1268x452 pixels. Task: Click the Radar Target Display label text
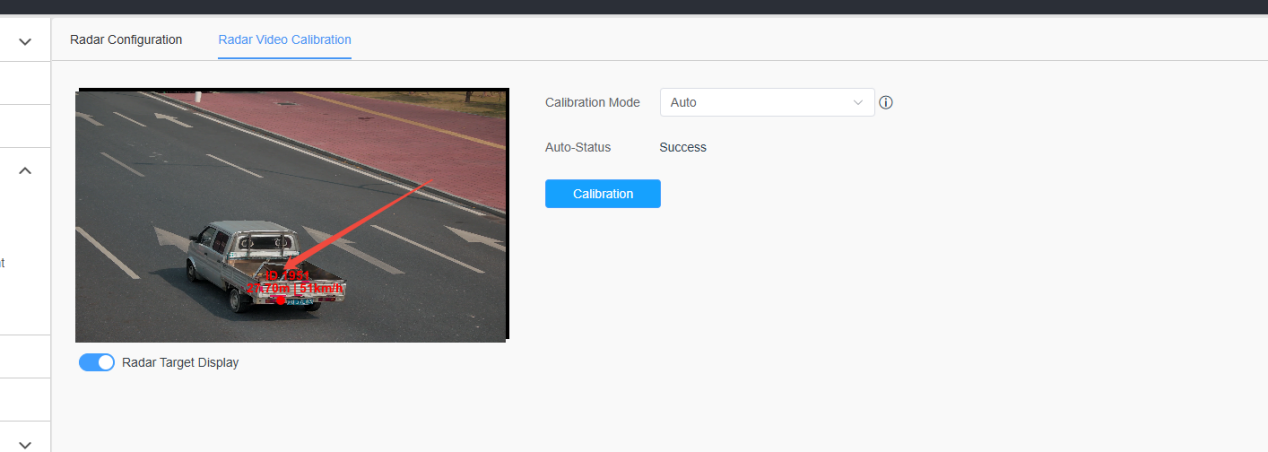(x=180, y=363)
